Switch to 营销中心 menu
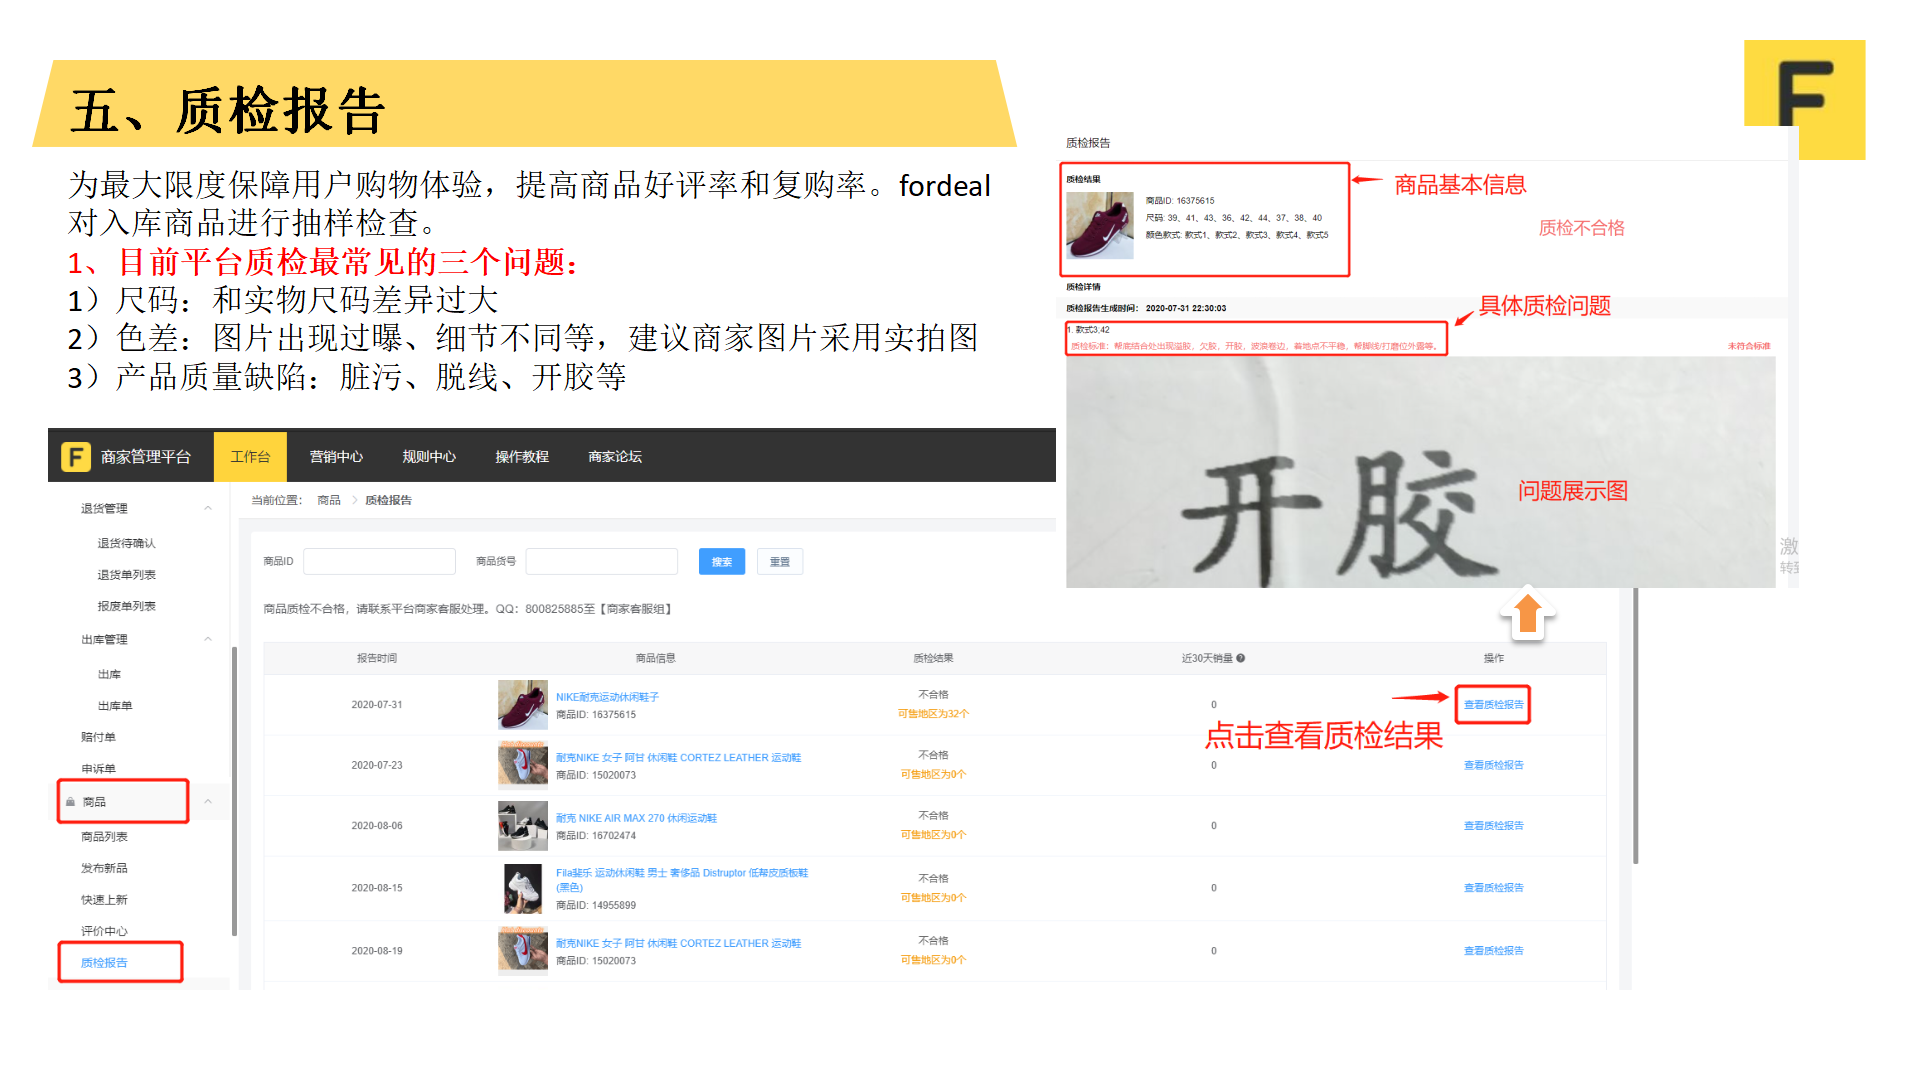The width and height of the screenshot is (1920, 1080). (x=336, y=457)
